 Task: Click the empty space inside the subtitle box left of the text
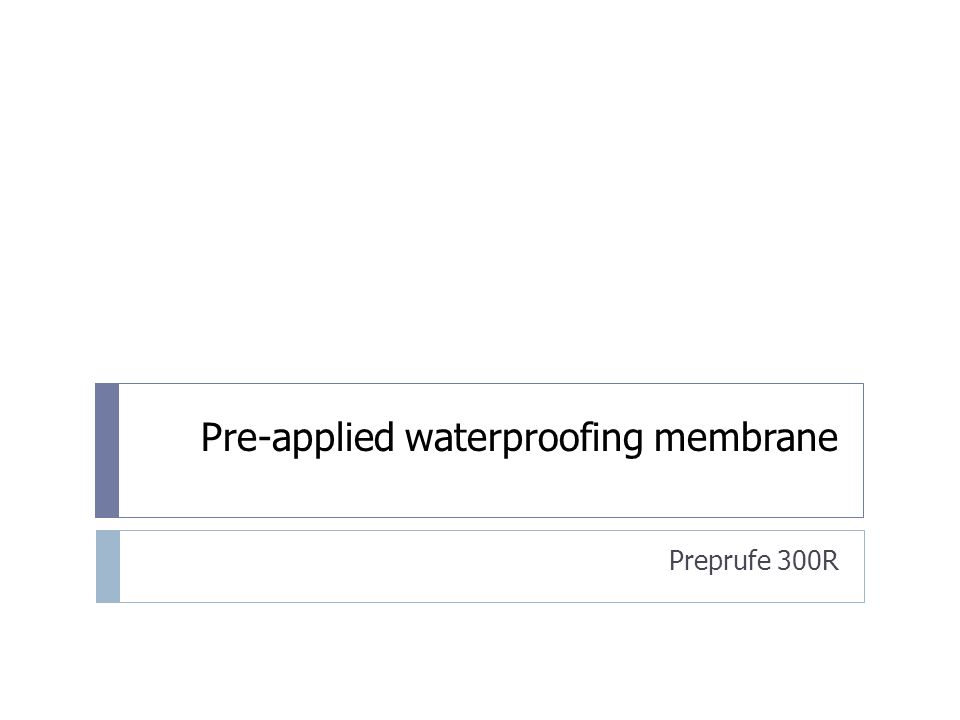(x=392, y=566)
